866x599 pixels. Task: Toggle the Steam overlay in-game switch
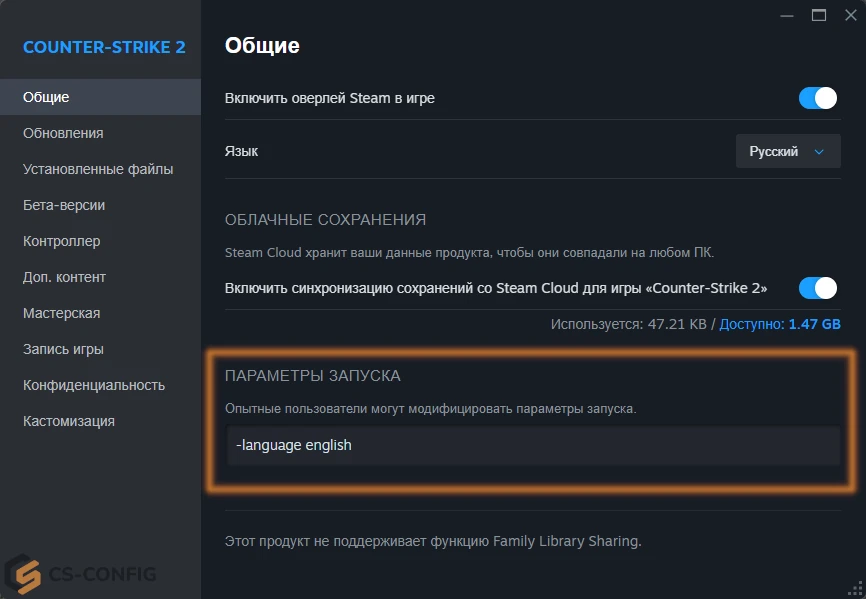(x=817, y=98)
